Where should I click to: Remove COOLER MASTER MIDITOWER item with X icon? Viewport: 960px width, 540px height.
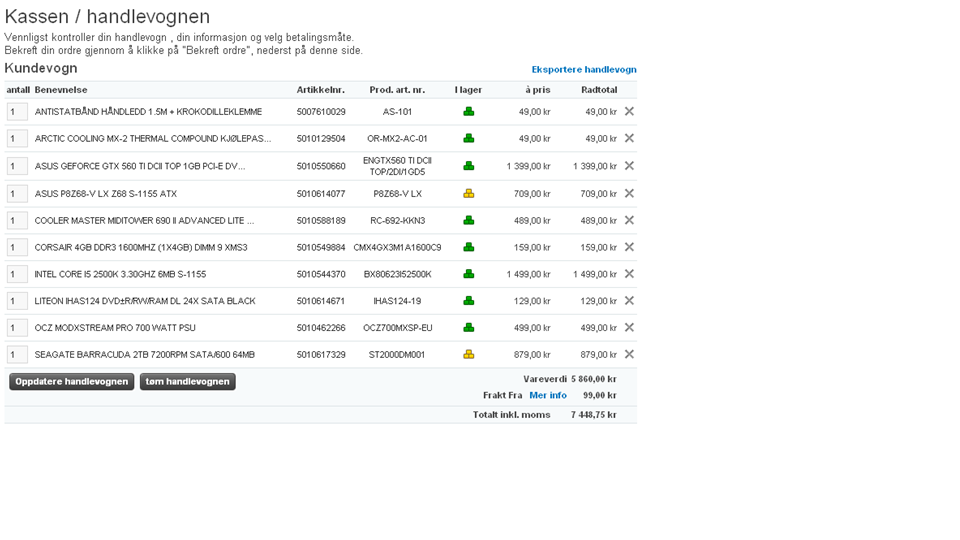[629, 220]
